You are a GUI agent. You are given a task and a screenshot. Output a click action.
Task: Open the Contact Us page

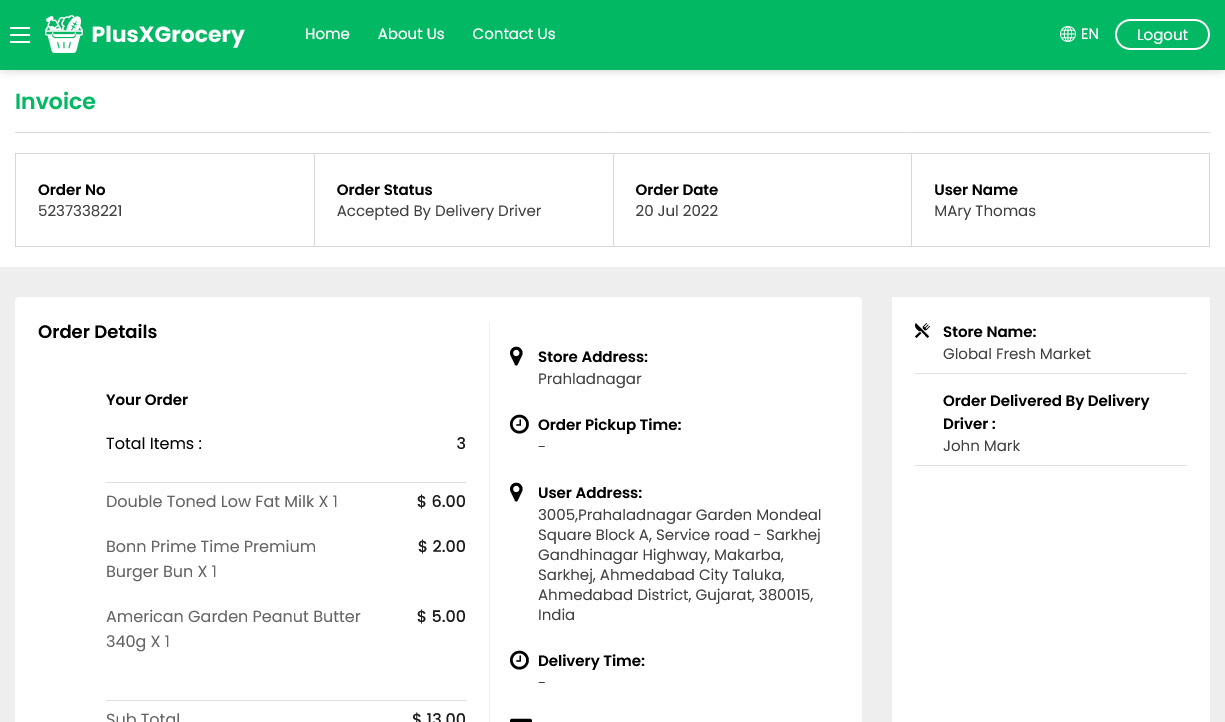[514, 34]
